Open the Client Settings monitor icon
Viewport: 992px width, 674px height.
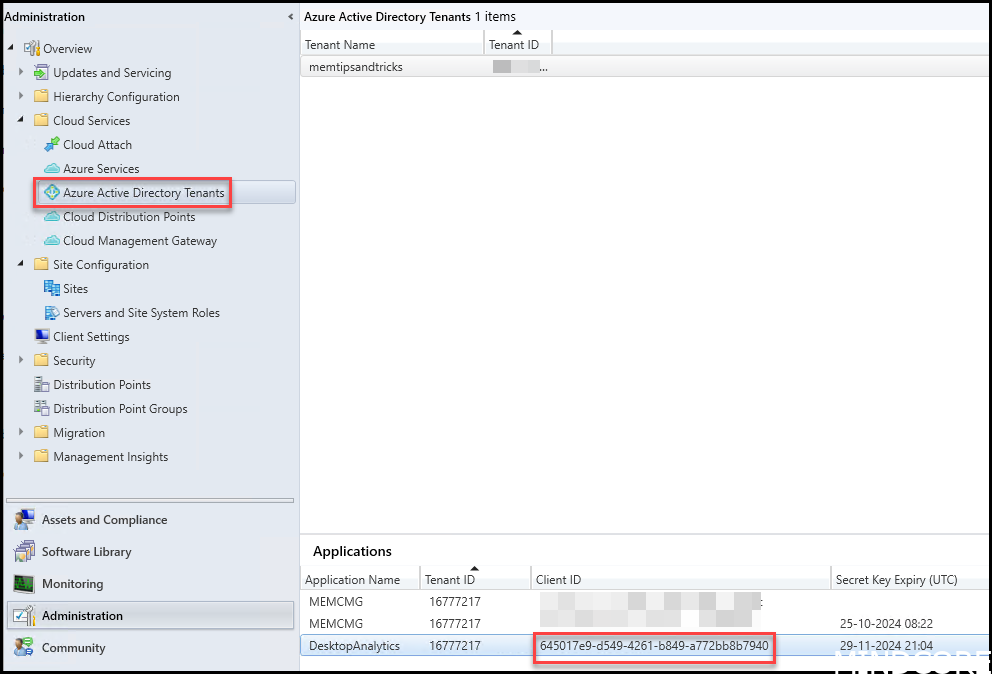(42, 336)
